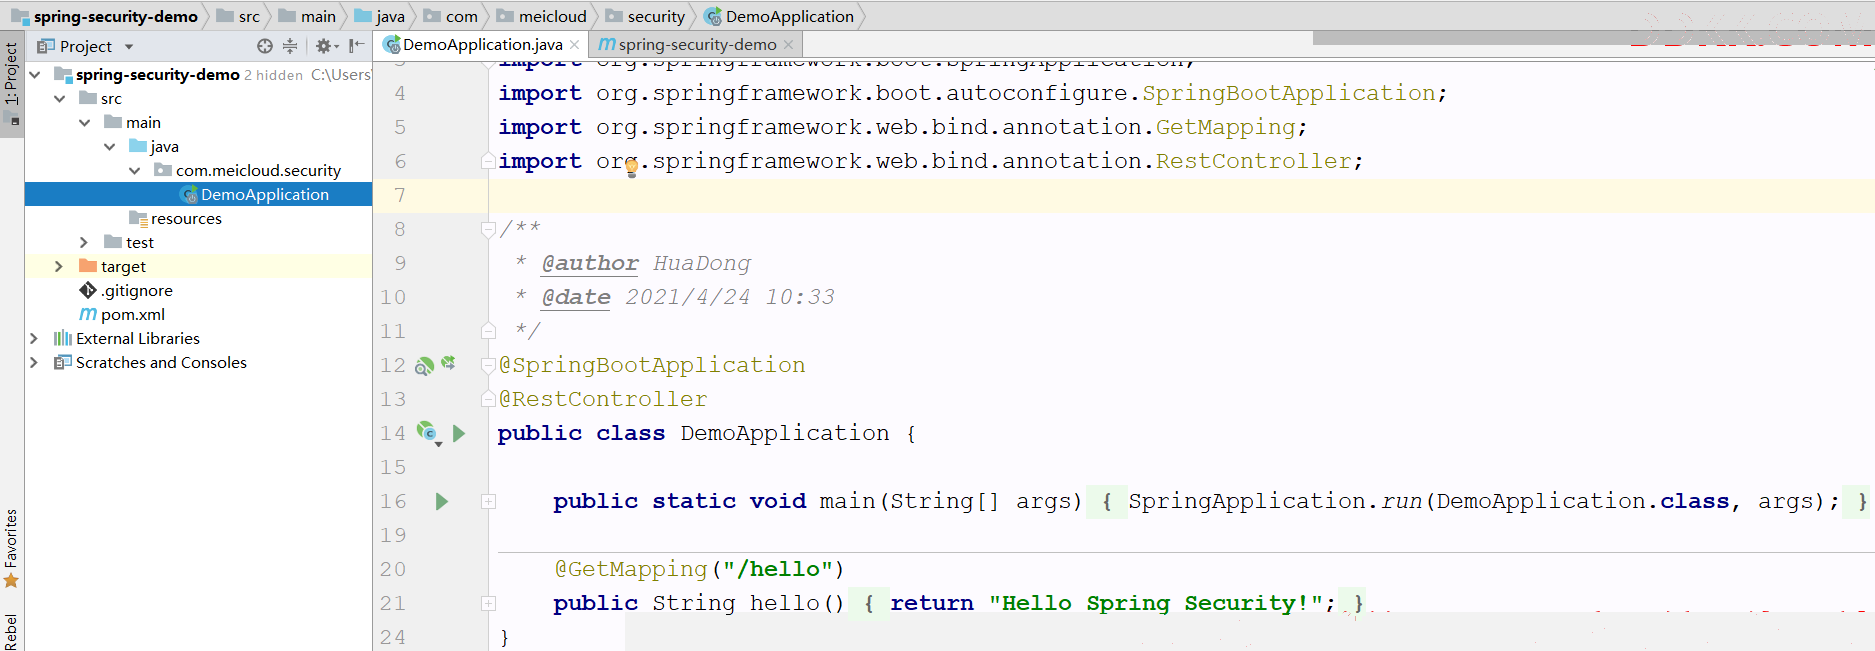Click the run arrow next to main method
1875x651 pixels.
442,501
